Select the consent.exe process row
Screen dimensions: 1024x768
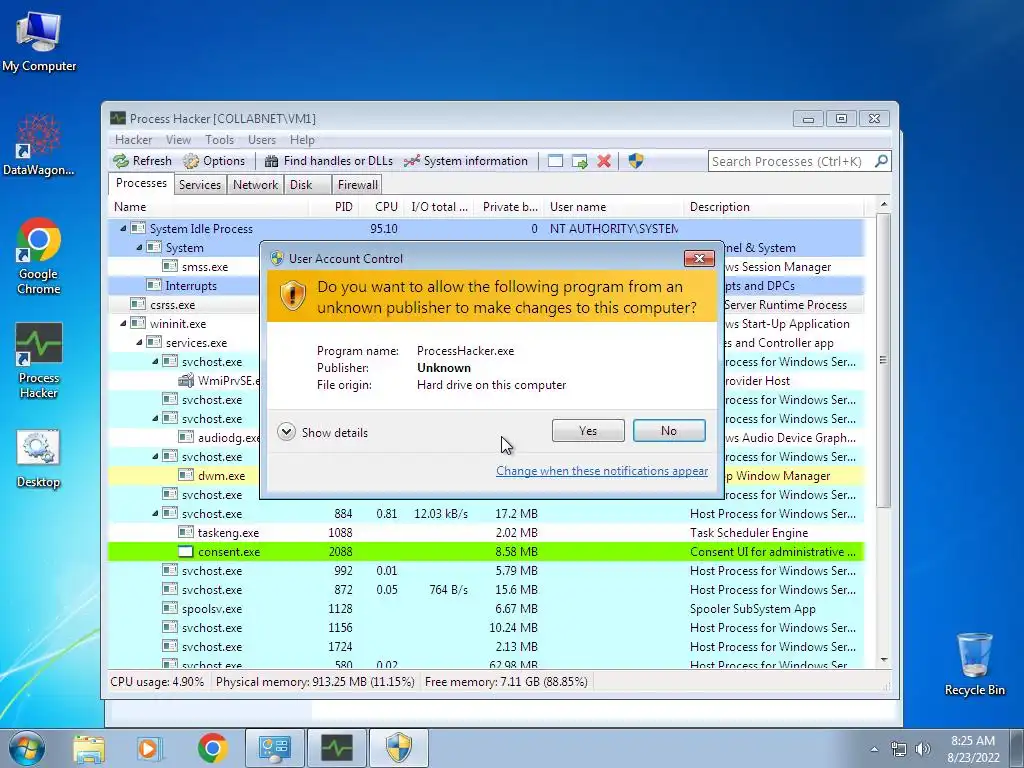(x=486, y=552)
